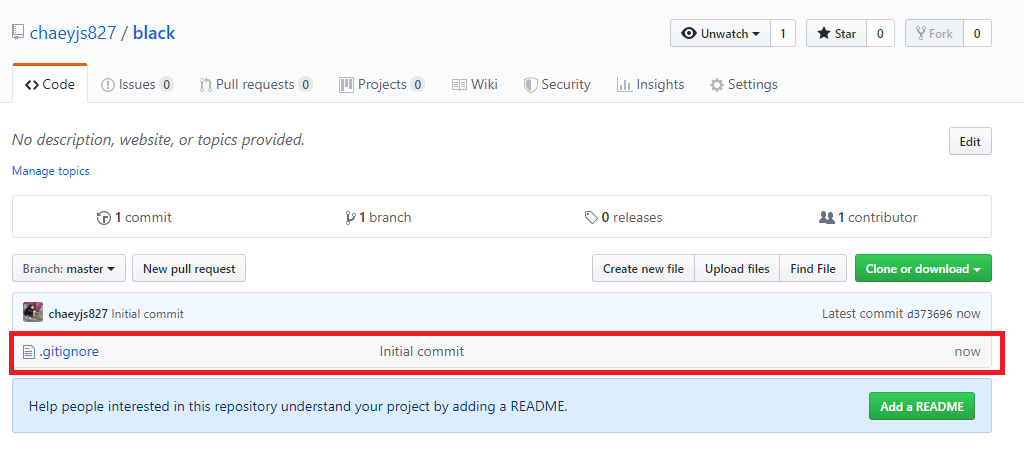The width and height of the screenshot is (1024, 463).
Task: Open the Initial commit message in commit bar
Action: point(148,314)
